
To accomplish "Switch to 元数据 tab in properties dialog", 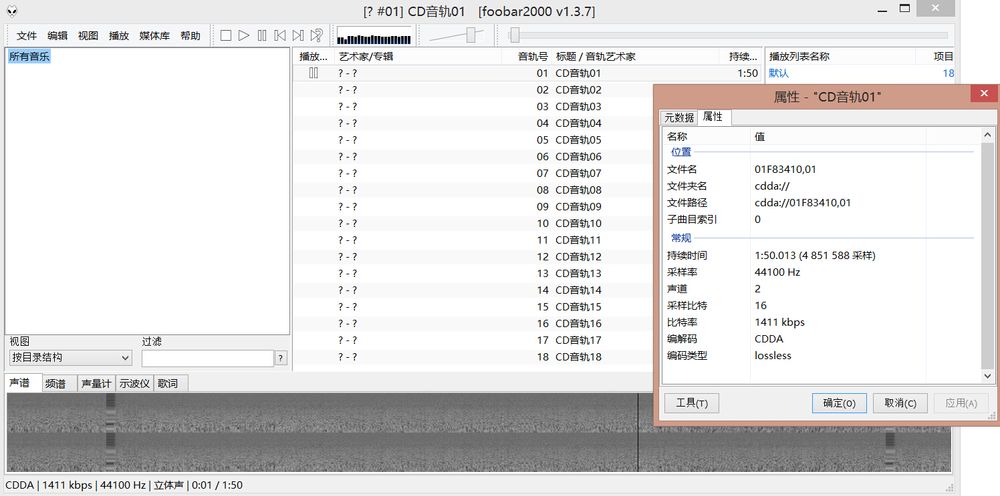I will pyautogui.click(x=679, y=118).
